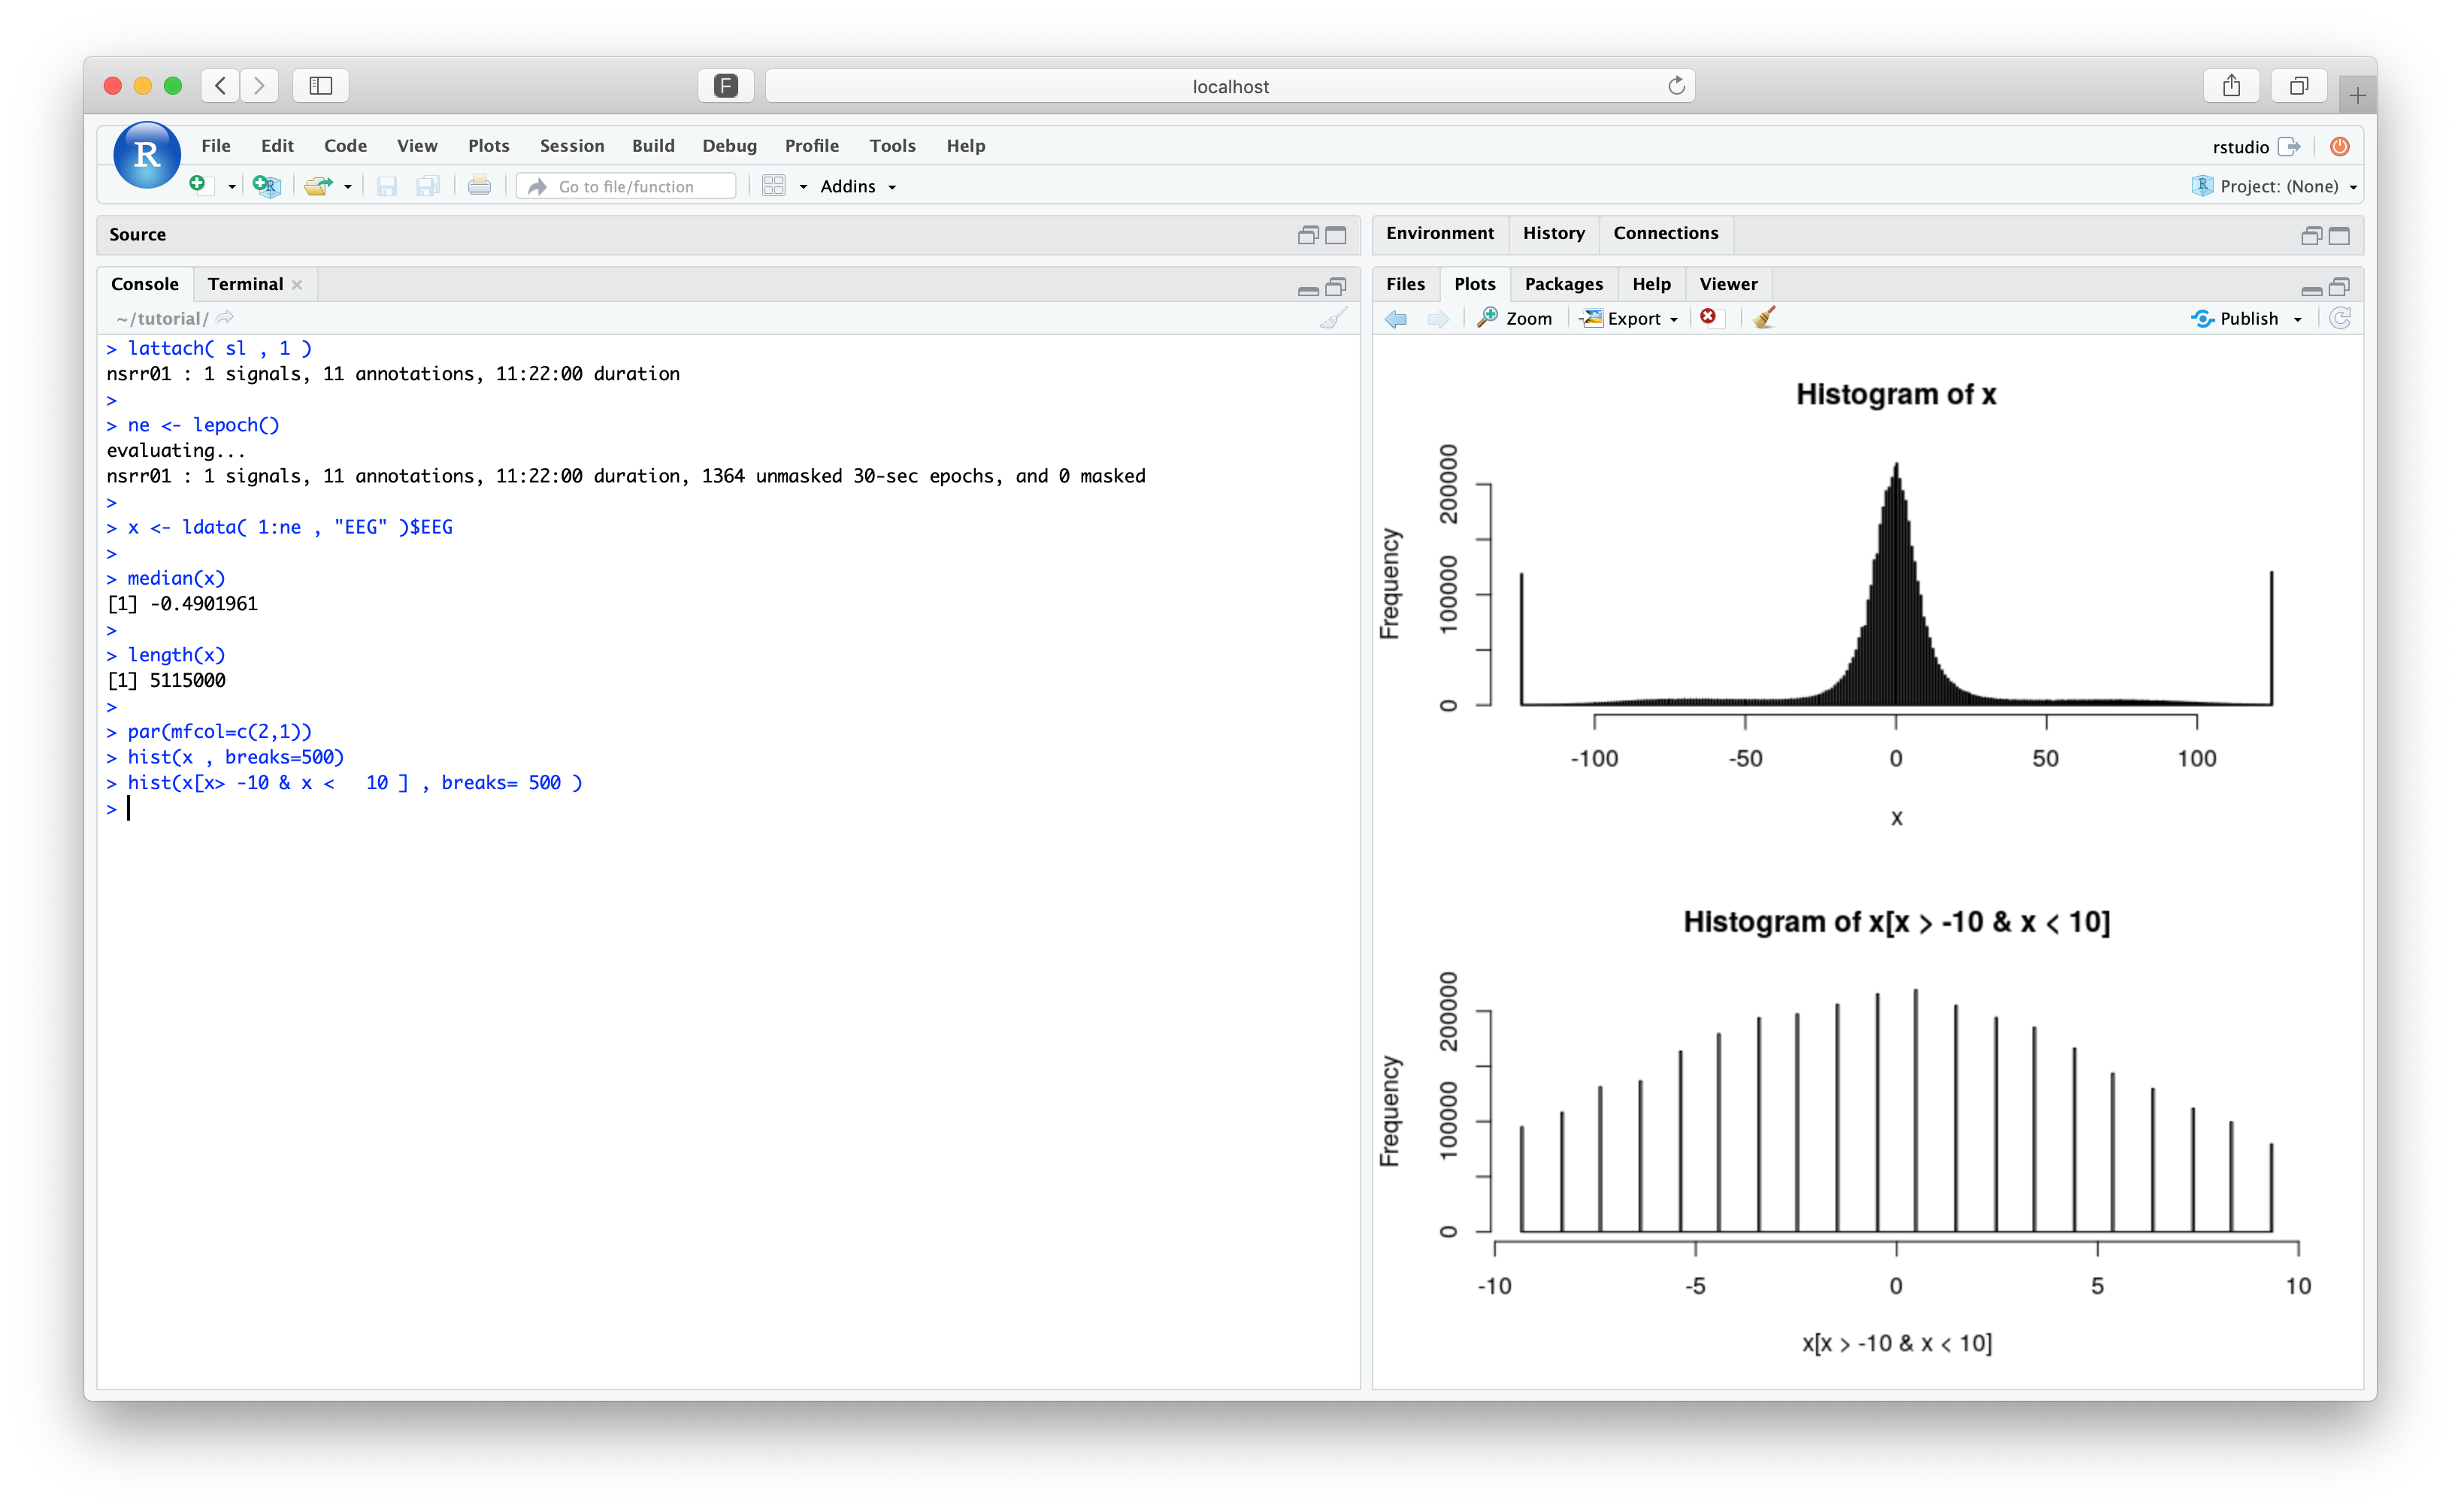Viewport: 2461px width, 1512px height.
Task: Switch to the History tab
Action: pyautogui.click(x=1553, y=233)
